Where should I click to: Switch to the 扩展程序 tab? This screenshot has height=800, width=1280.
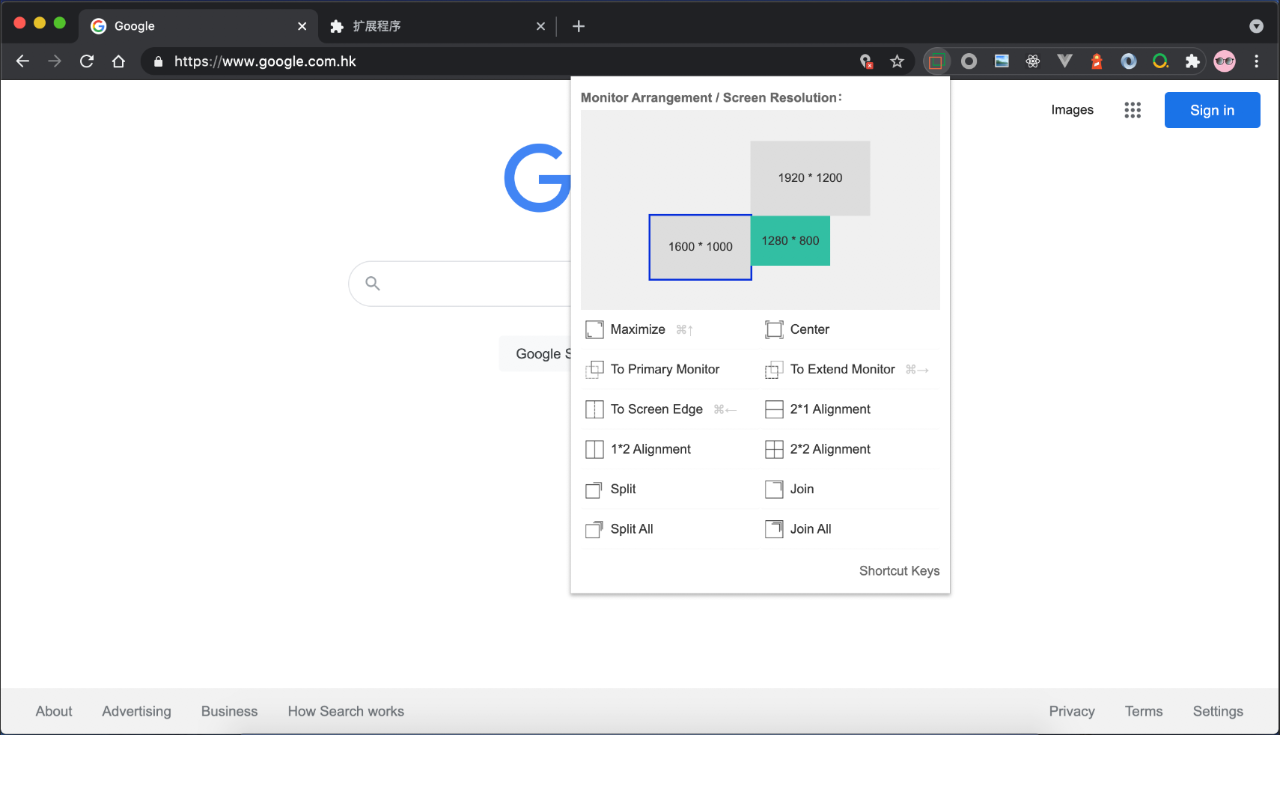pos(430,26)
